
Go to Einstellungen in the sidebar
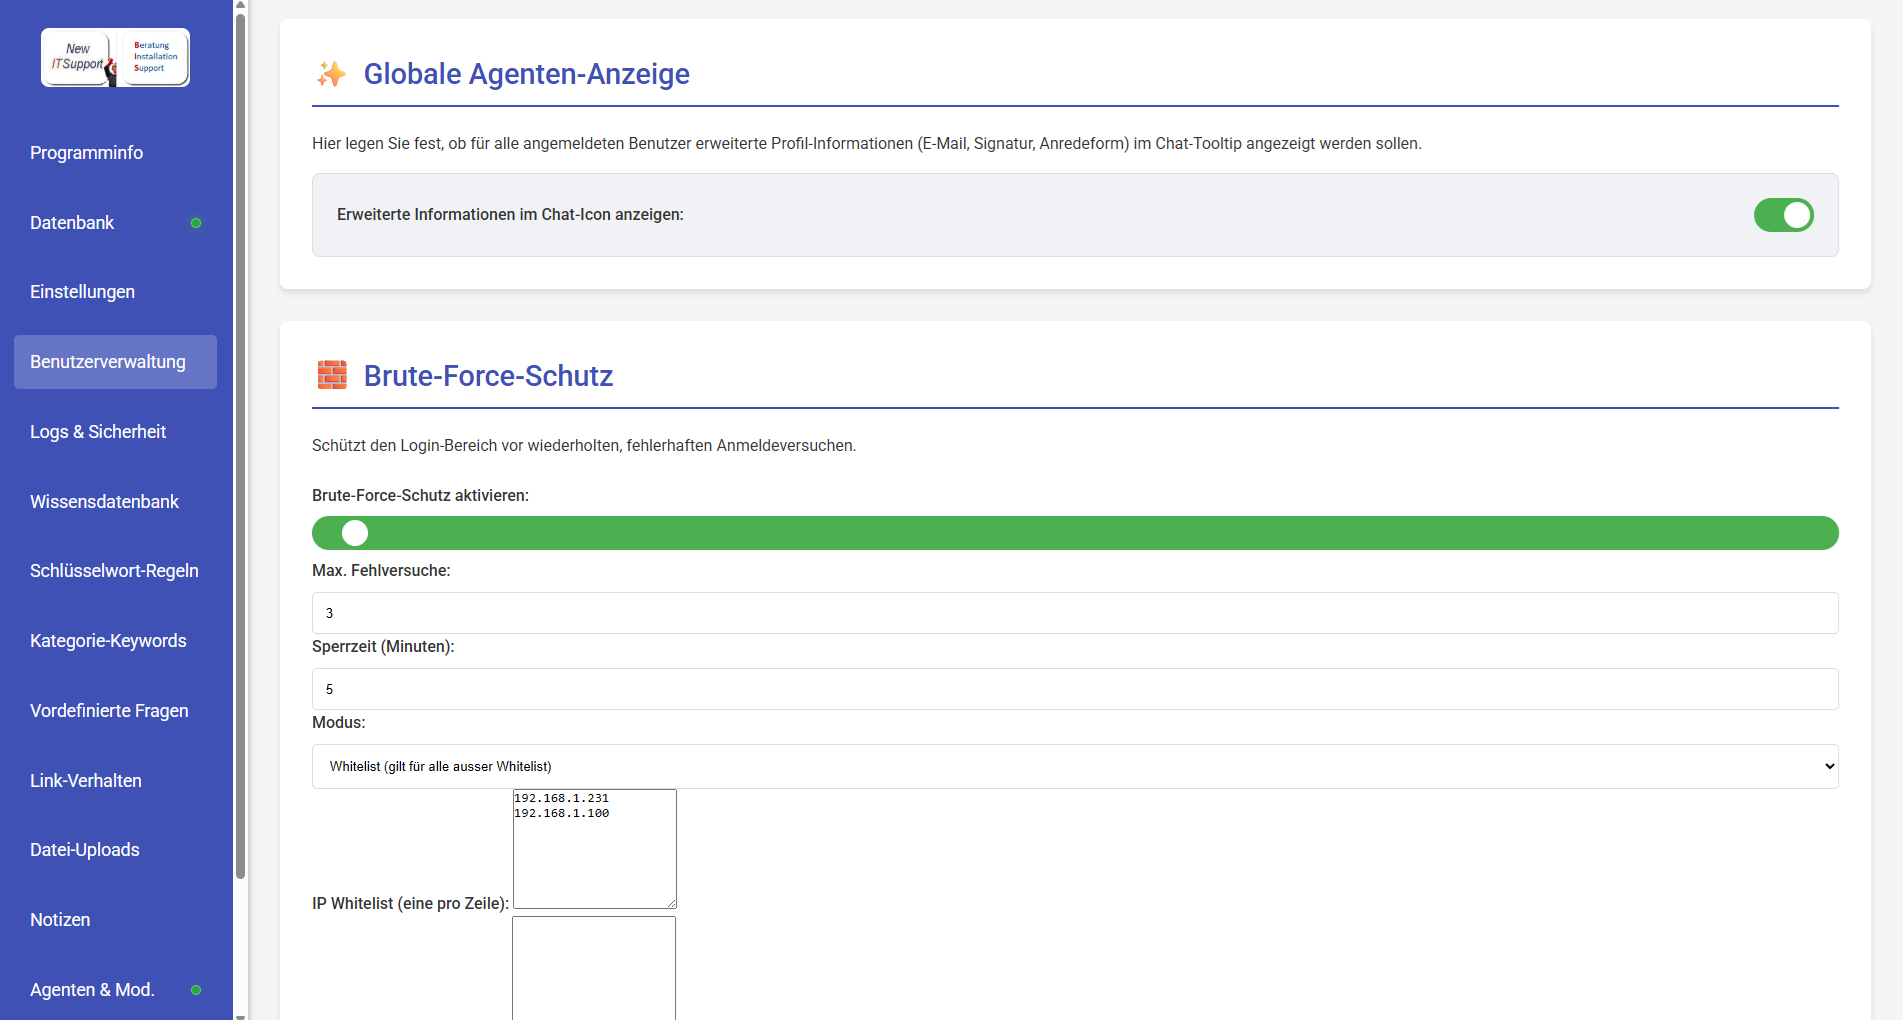click(x=83, y=292)
